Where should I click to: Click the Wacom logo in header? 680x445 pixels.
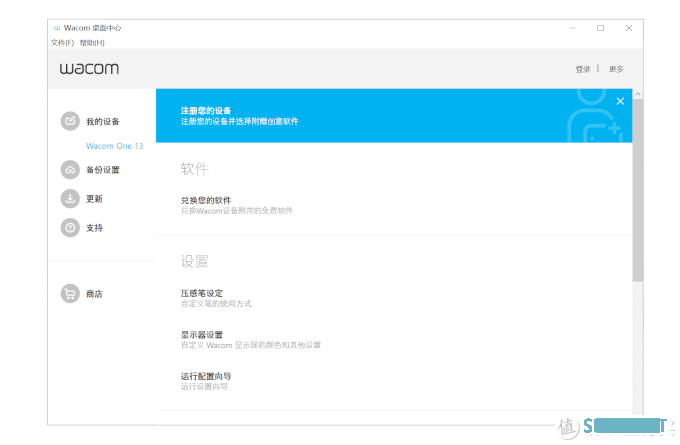[89, 69]
